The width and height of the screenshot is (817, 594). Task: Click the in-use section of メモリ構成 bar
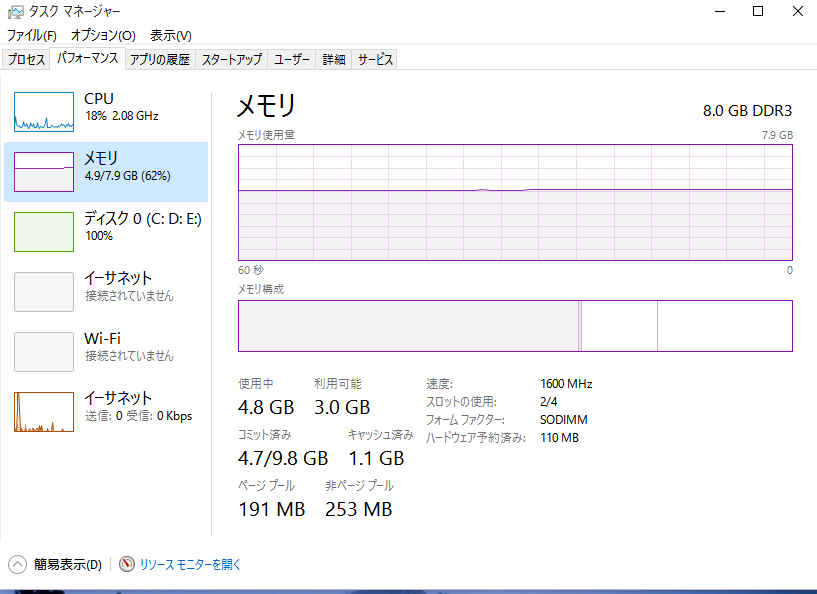point(408,326)
